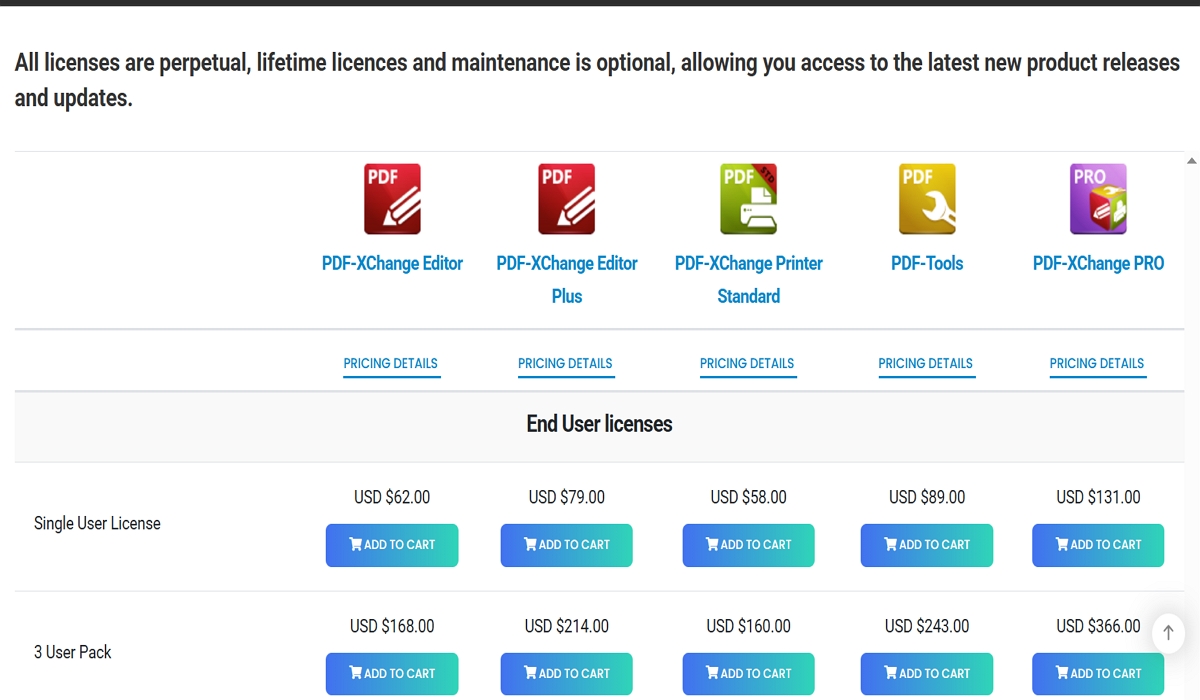Open the PDF-XChange Editor product link
This screenshot has width=1200, height=700.
point(392,263)
